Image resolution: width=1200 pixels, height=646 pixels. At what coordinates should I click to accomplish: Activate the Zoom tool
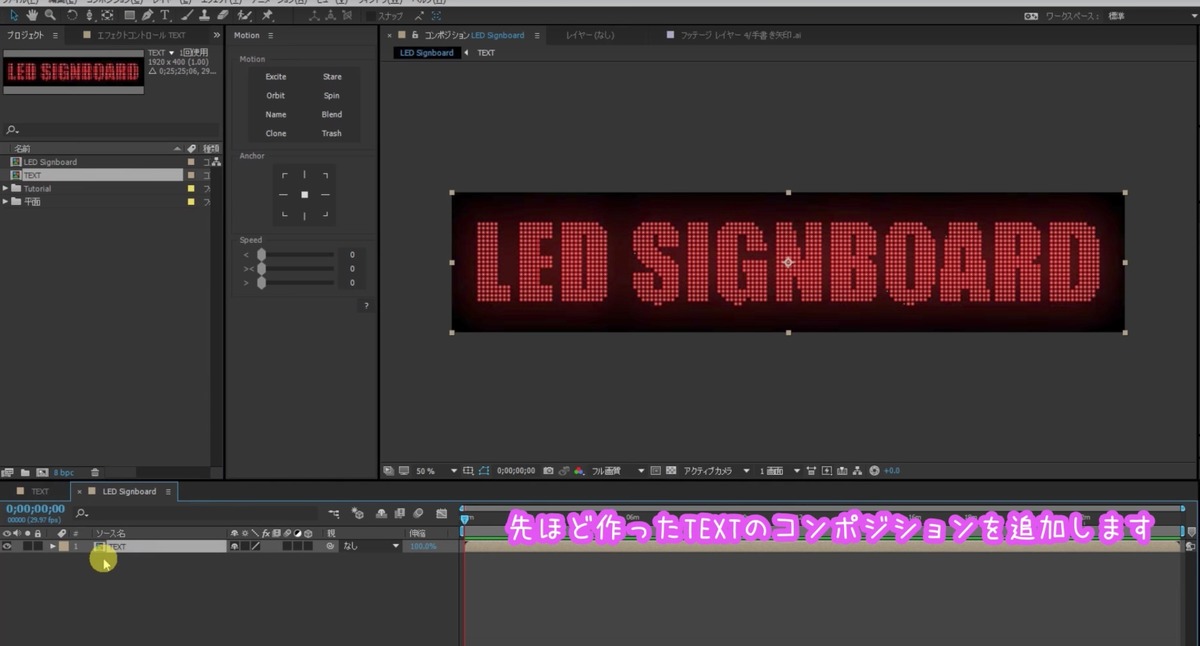[x=50, y=17]
